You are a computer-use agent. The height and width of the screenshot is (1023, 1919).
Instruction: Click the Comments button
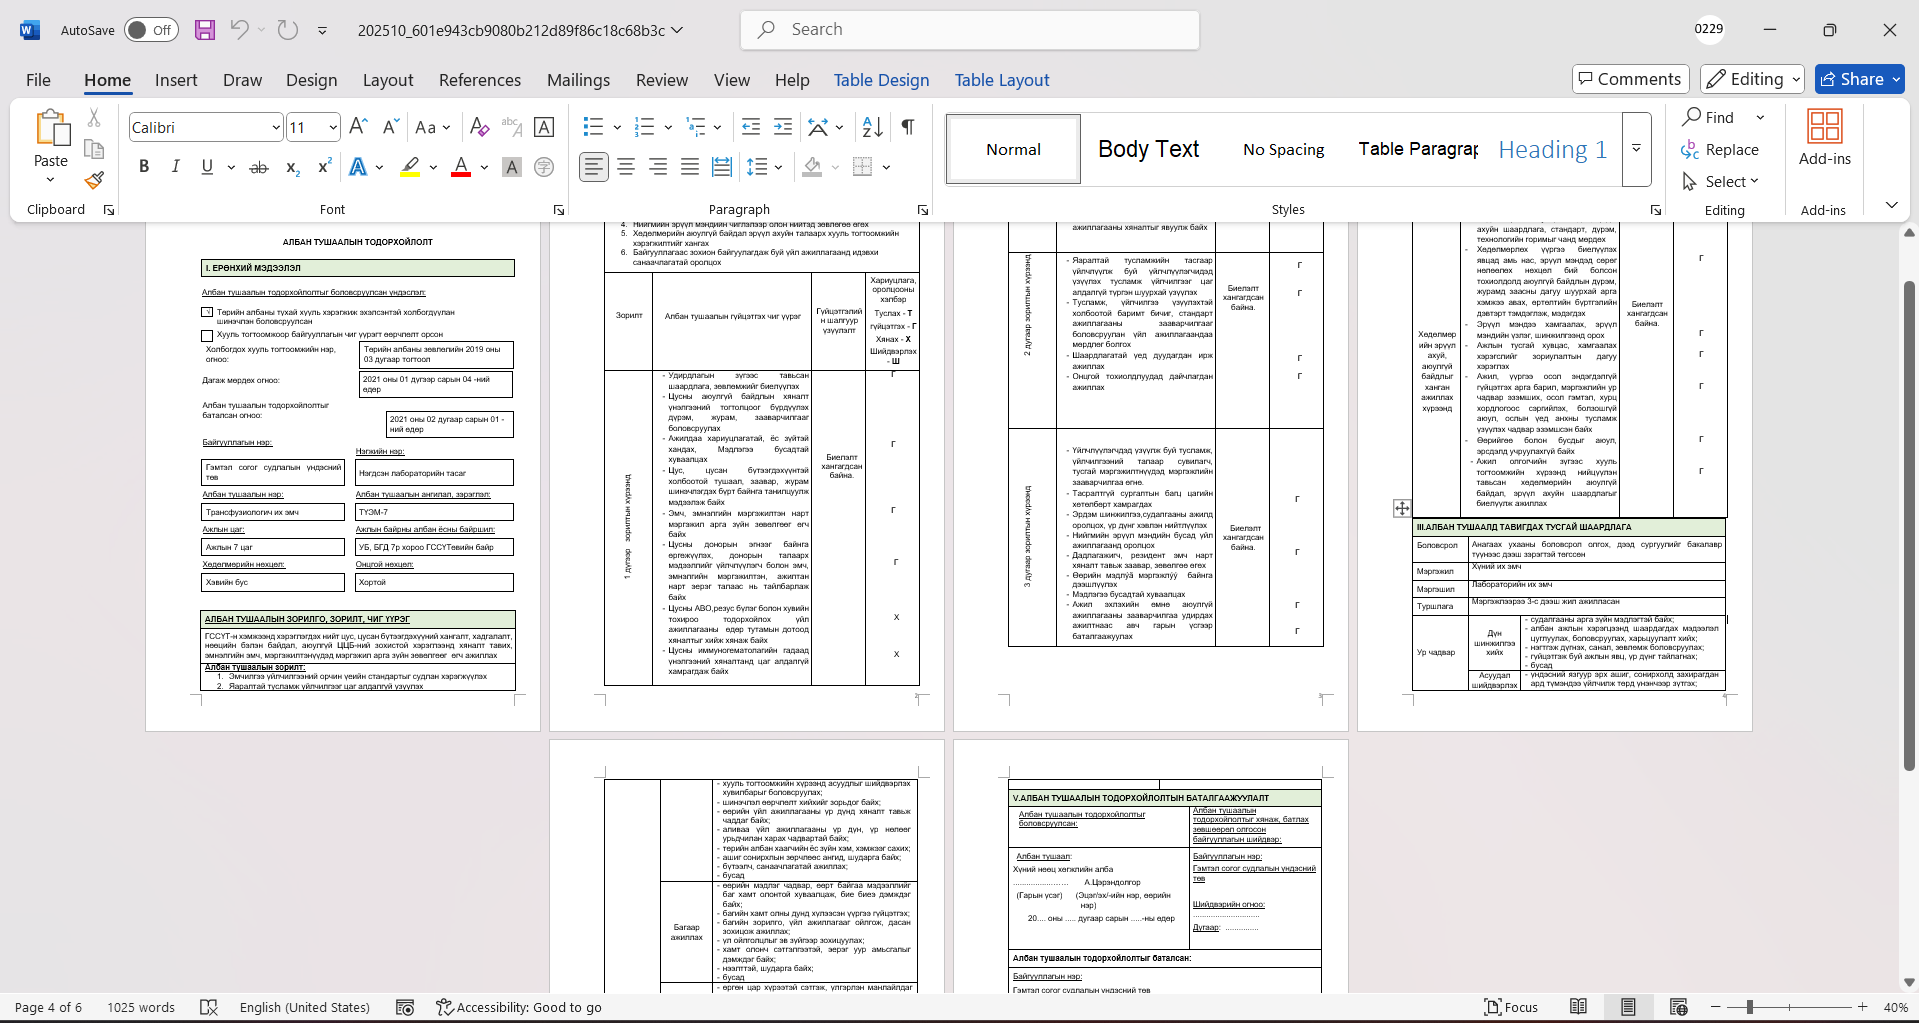[x=1630, y=79]
